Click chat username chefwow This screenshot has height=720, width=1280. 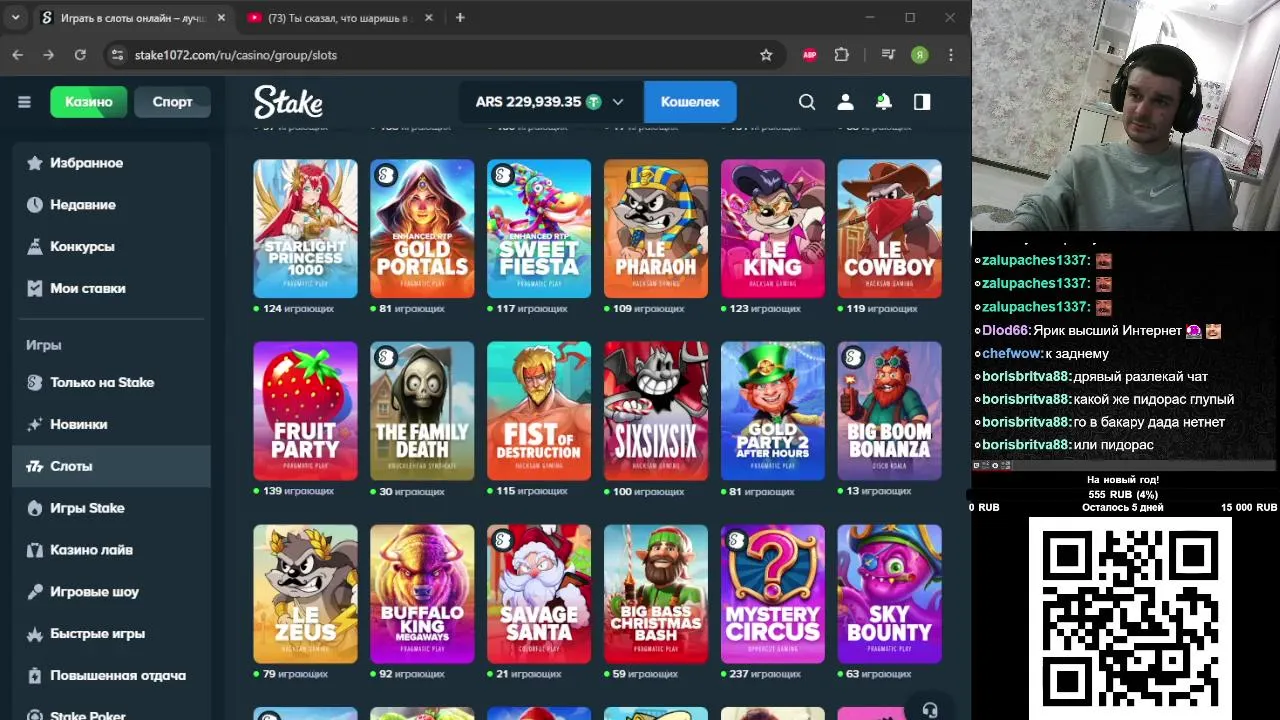point(1012,354)
